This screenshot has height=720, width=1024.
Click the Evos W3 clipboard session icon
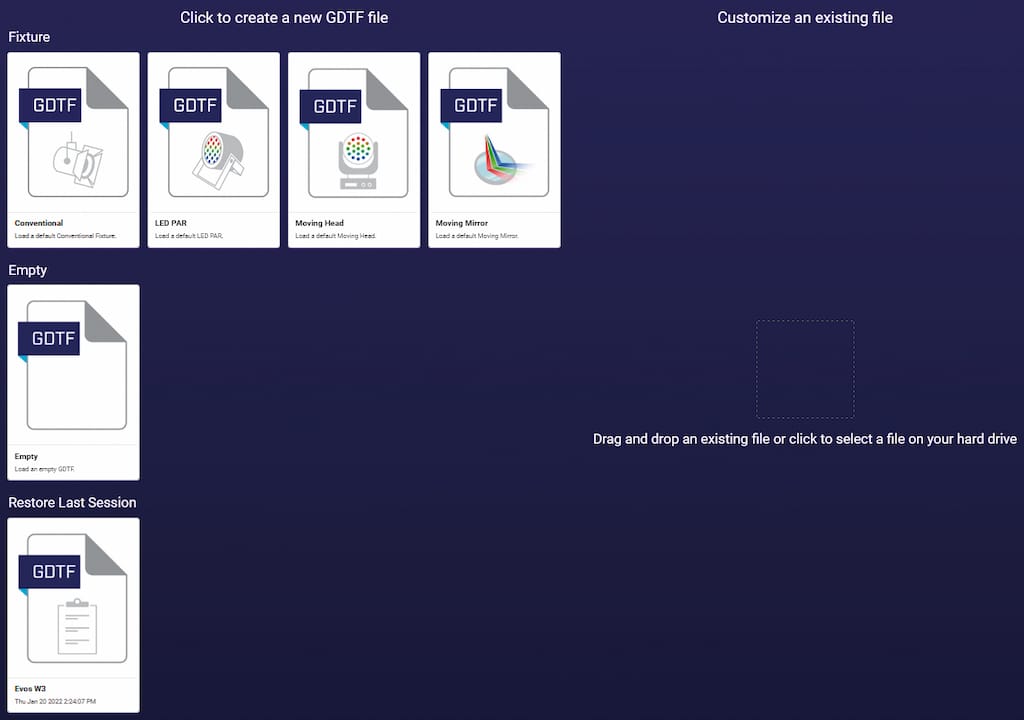[x=78, y=627]
